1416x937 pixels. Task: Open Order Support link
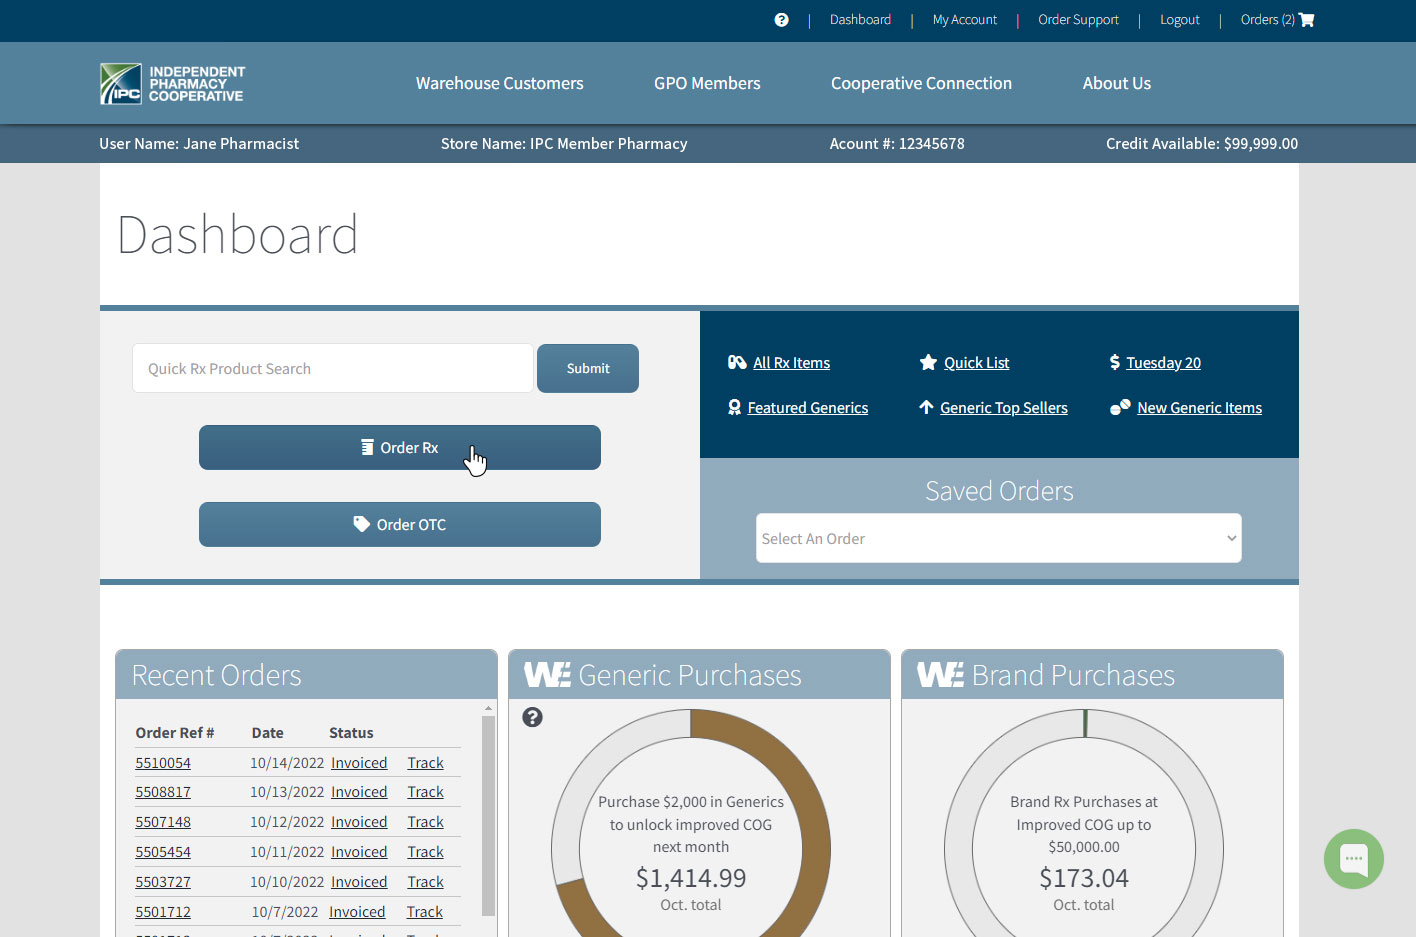click(x=1078, y=20)
